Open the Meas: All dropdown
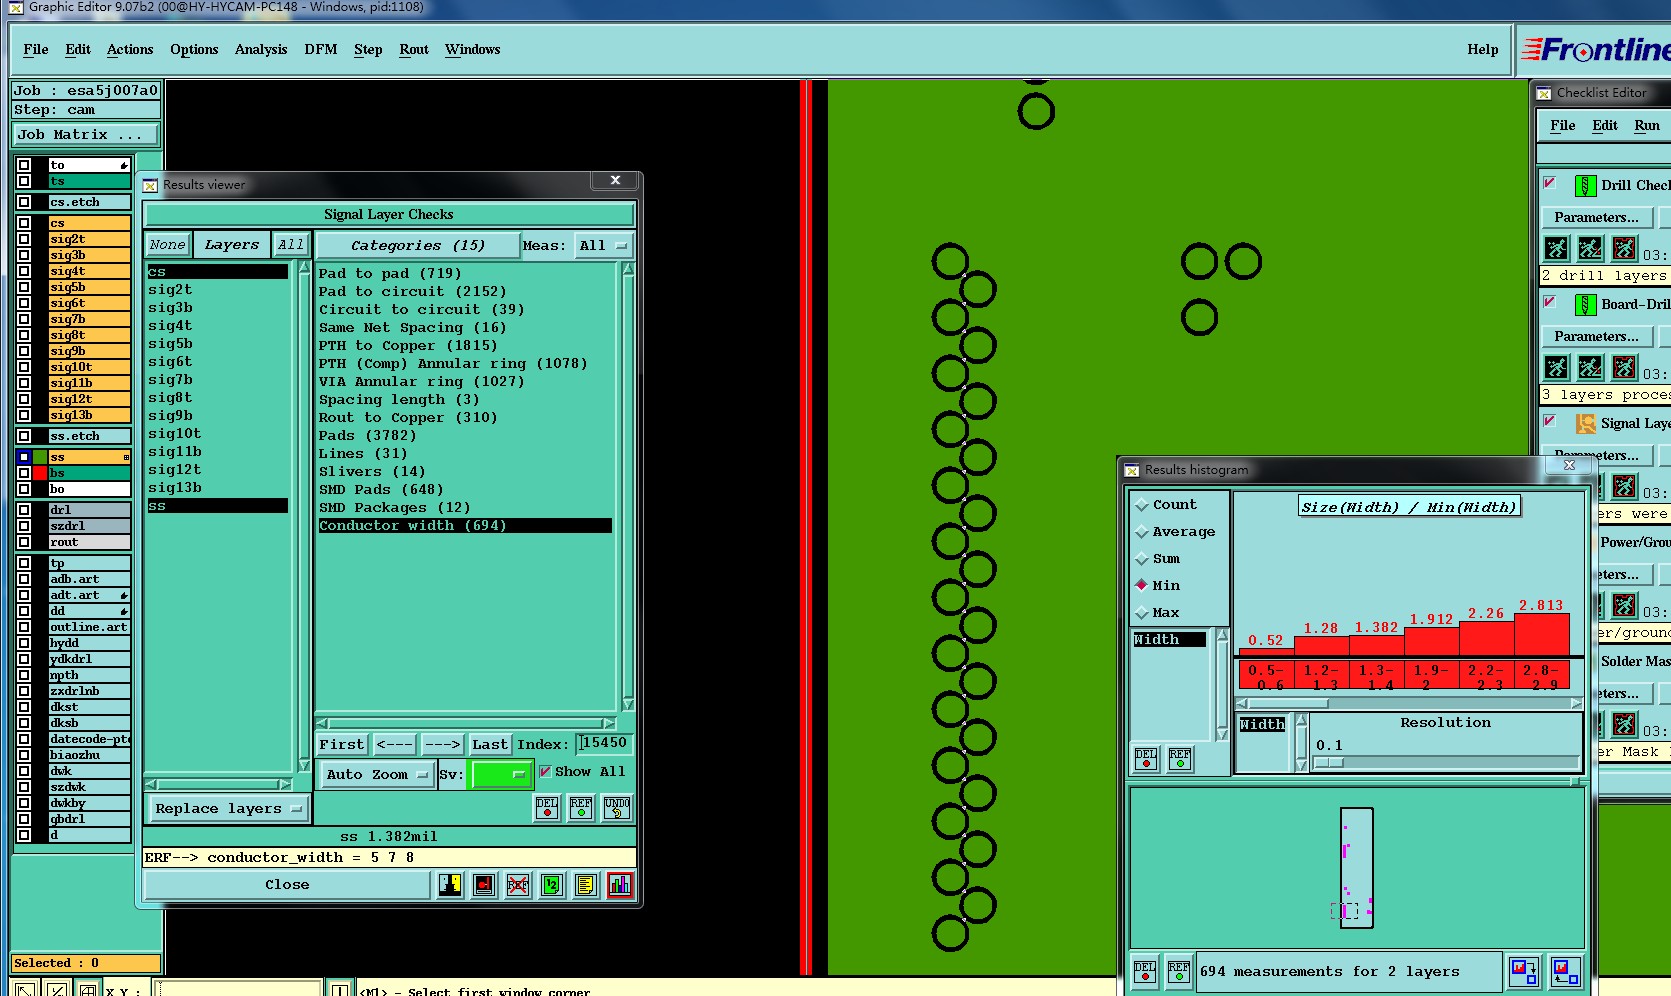Viewport: 1671px width, 996px height. pyautogui.click(x=604, y=245)
